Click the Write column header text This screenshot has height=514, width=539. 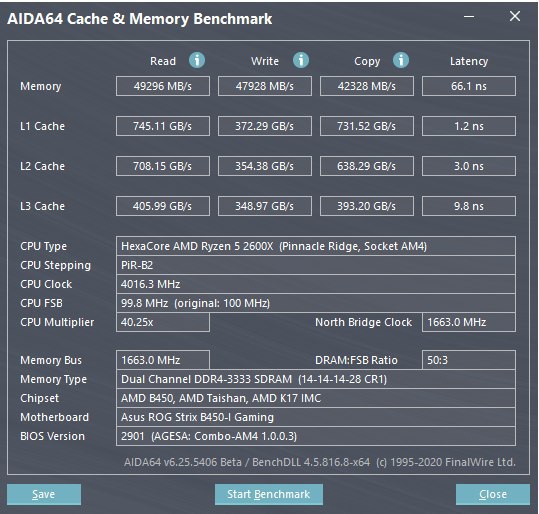[265, 61]
